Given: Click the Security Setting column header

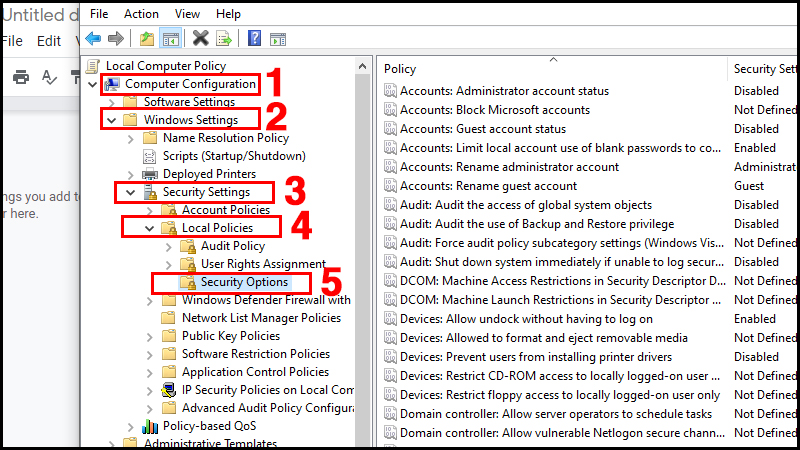Looking at the screenshot, I should (764, 69).
